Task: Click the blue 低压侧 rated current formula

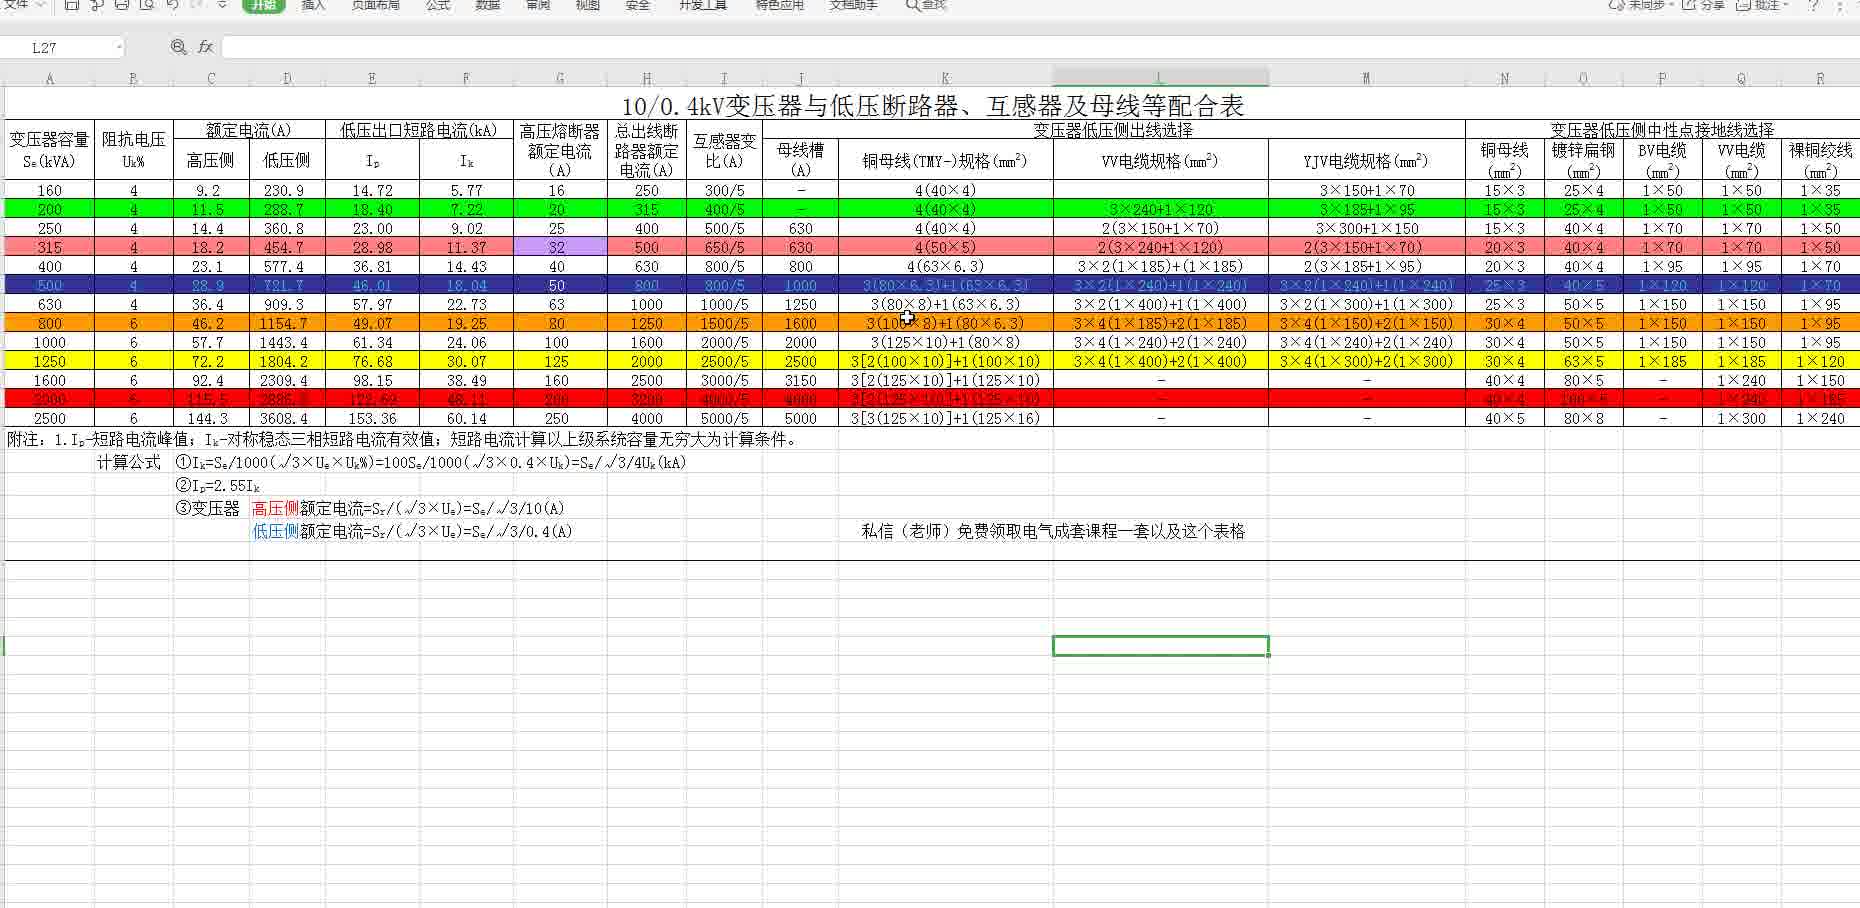Action: [412, 531]
